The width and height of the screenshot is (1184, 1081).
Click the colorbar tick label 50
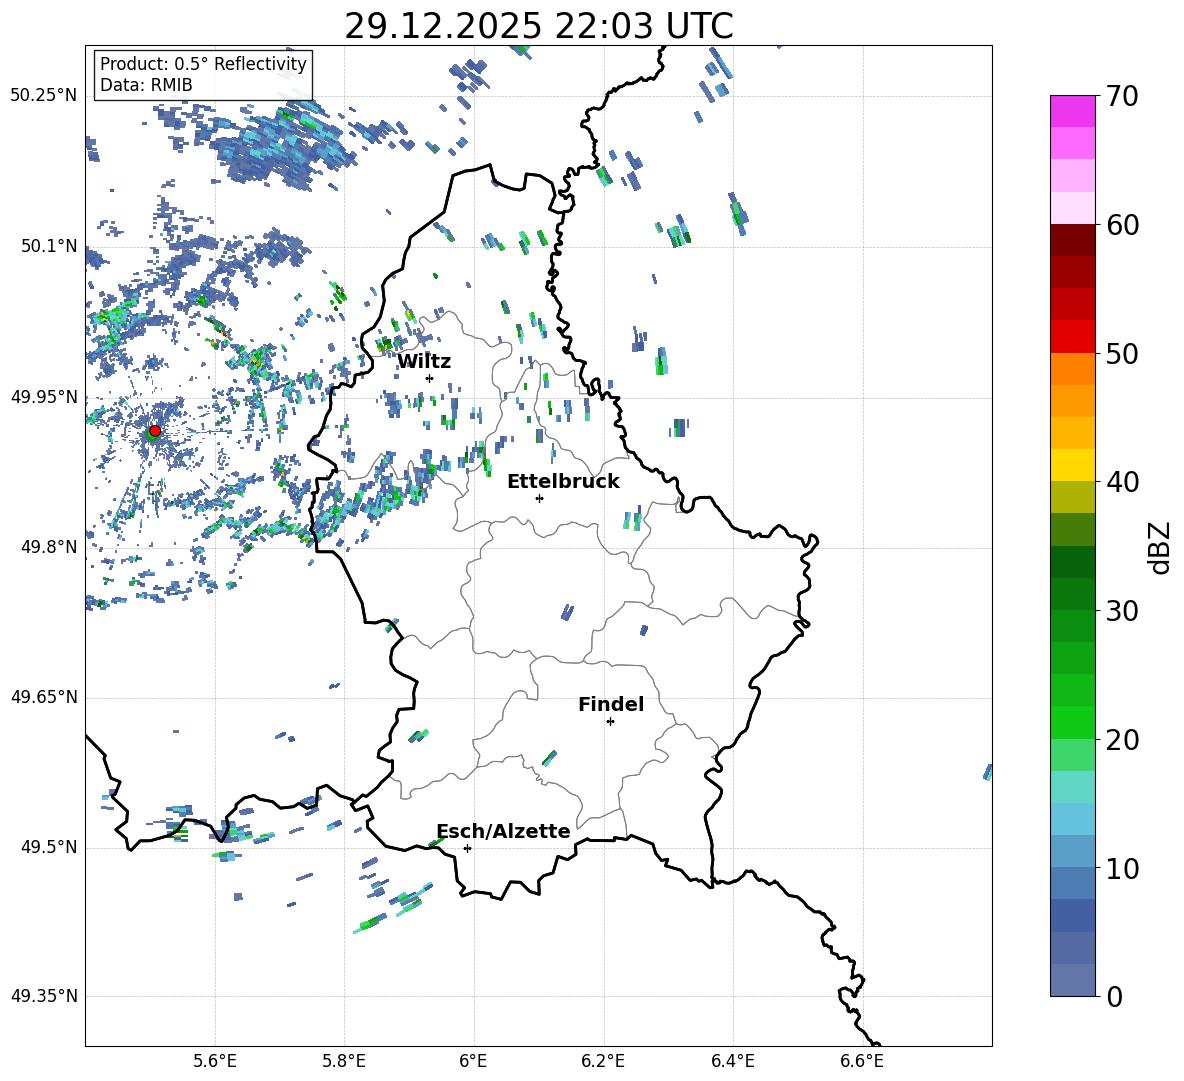[x=1123, y=354]
